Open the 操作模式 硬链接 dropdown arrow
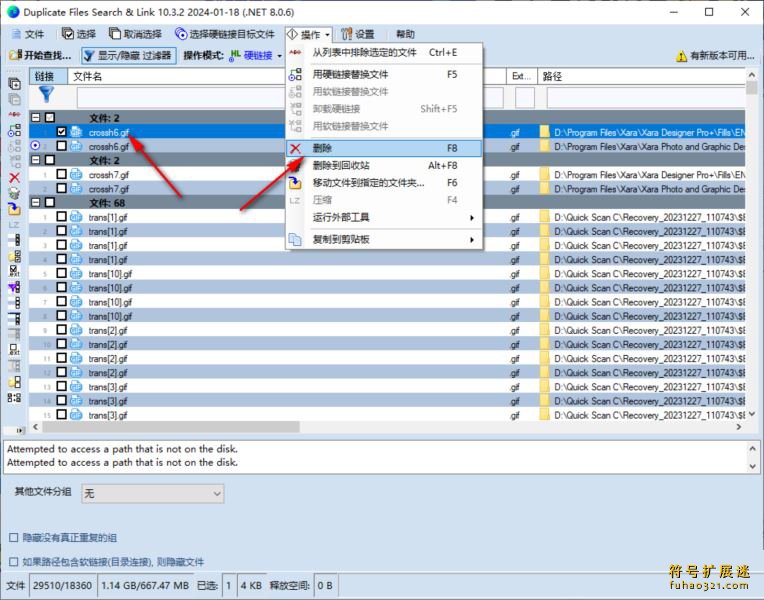764x600 pixels. pos(279,56)
